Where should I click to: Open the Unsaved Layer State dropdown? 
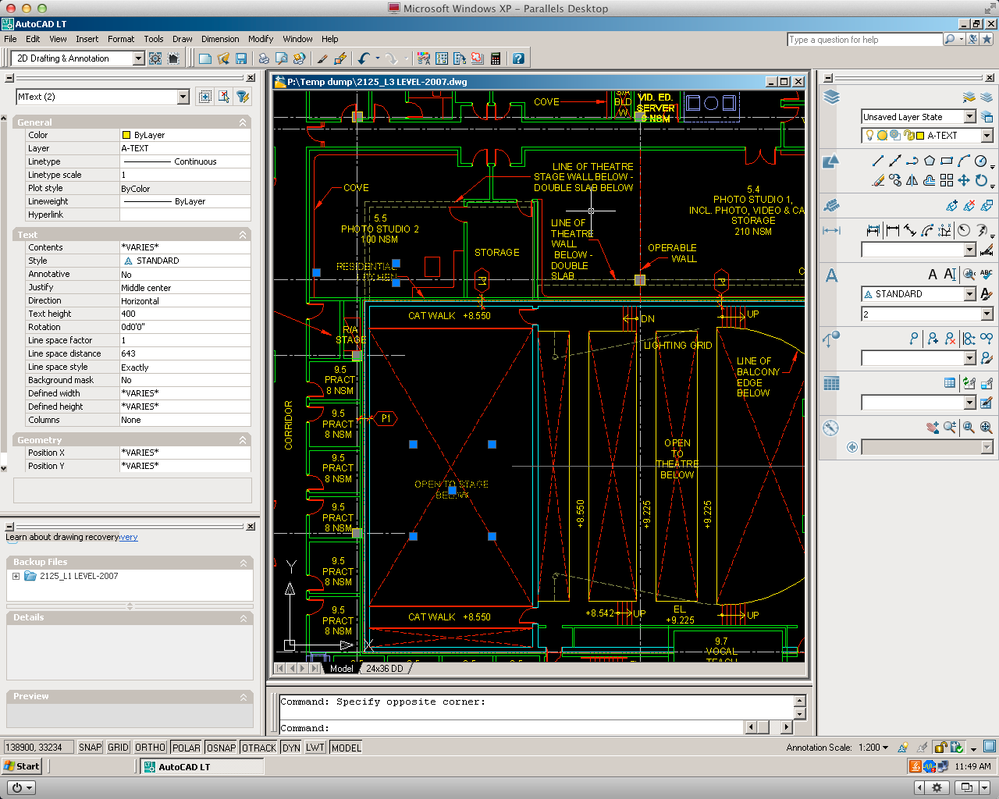(x=969, y=117)
